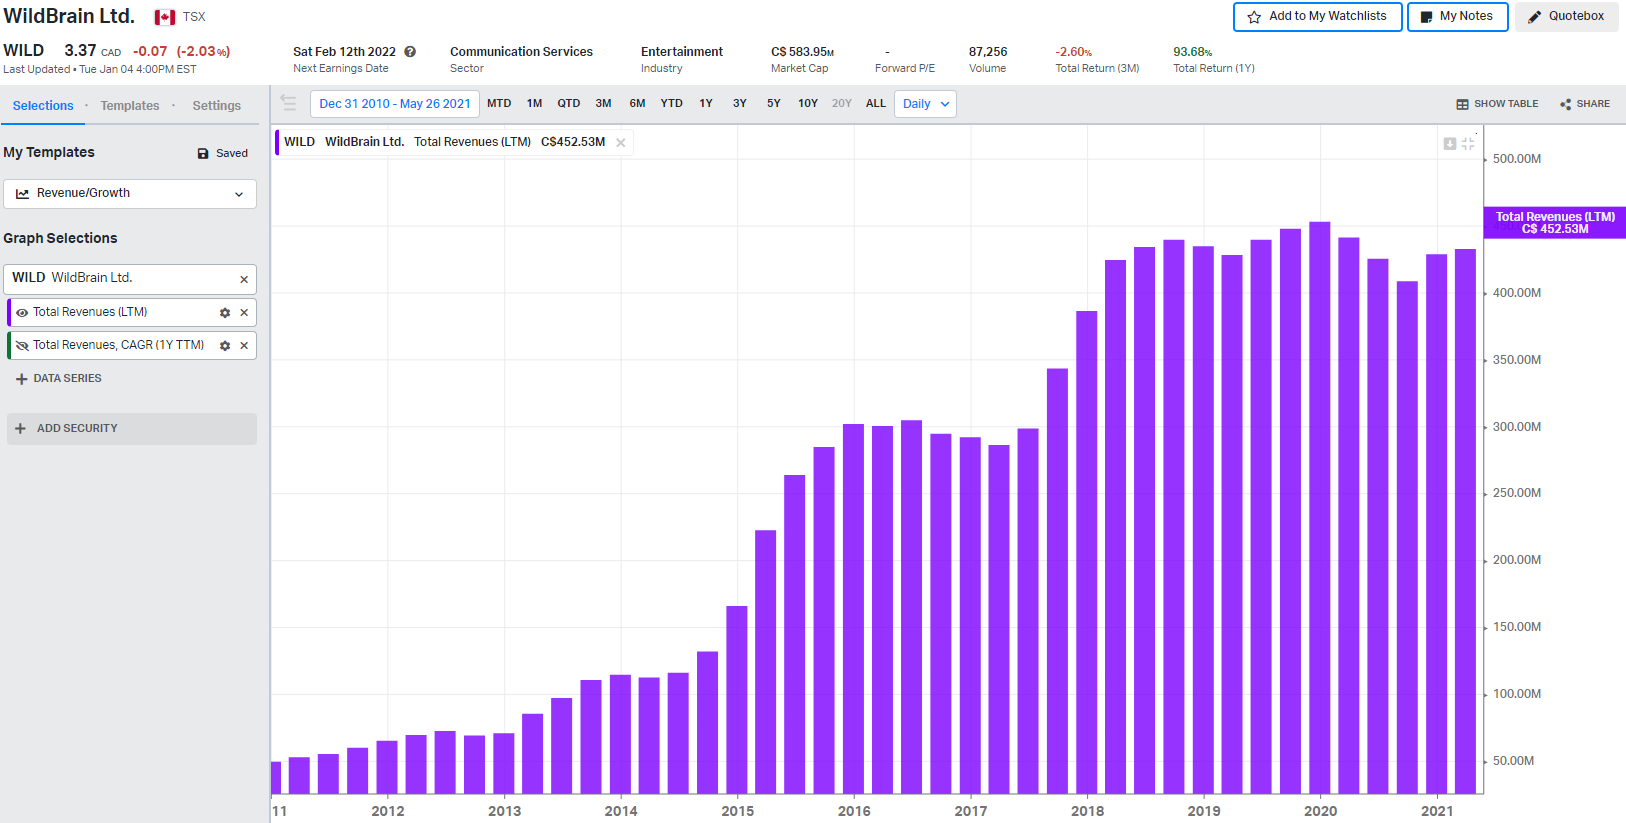Click the Saved label
The height and width of the screenshot is (823, 1626).
pos(232,154)
